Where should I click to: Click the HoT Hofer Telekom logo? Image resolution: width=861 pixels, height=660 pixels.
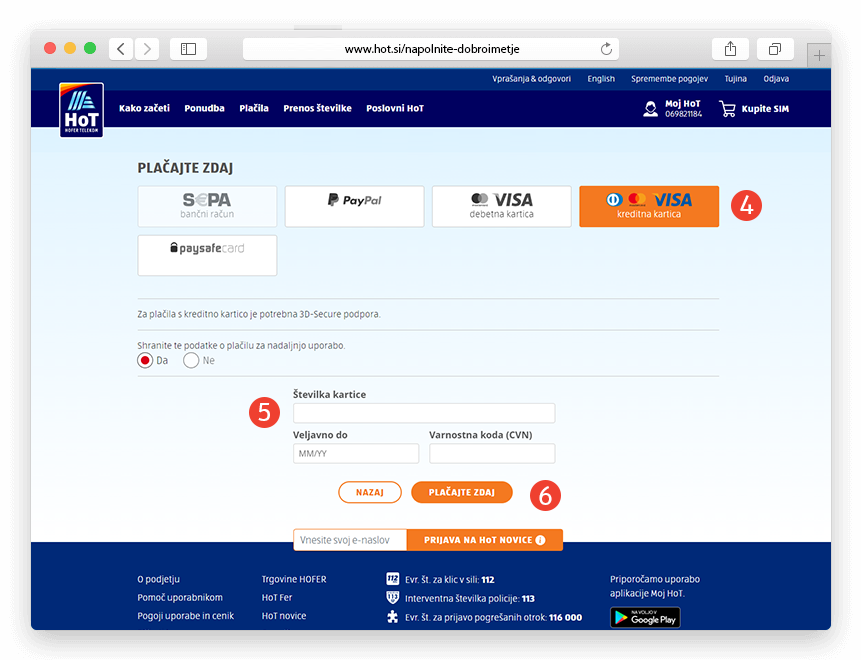tap(81, 110)
